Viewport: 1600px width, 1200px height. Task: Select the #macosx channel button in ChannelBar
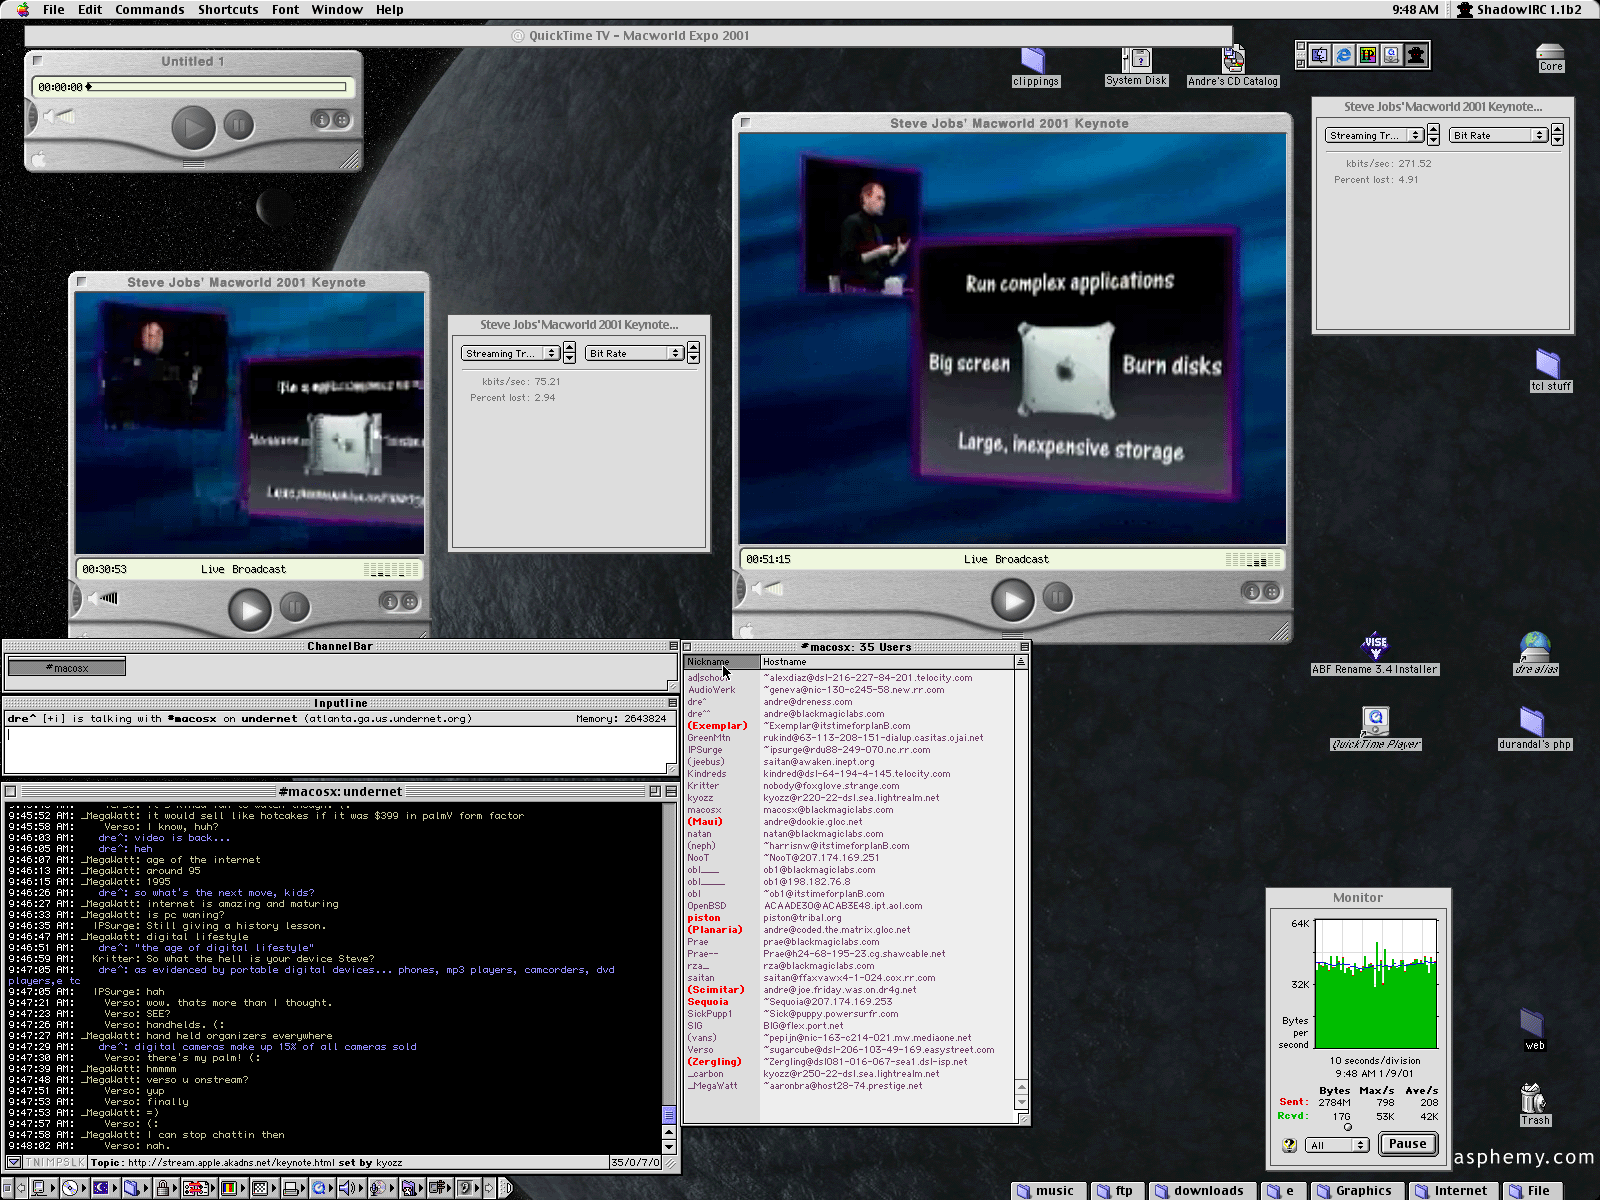[67, 667]
